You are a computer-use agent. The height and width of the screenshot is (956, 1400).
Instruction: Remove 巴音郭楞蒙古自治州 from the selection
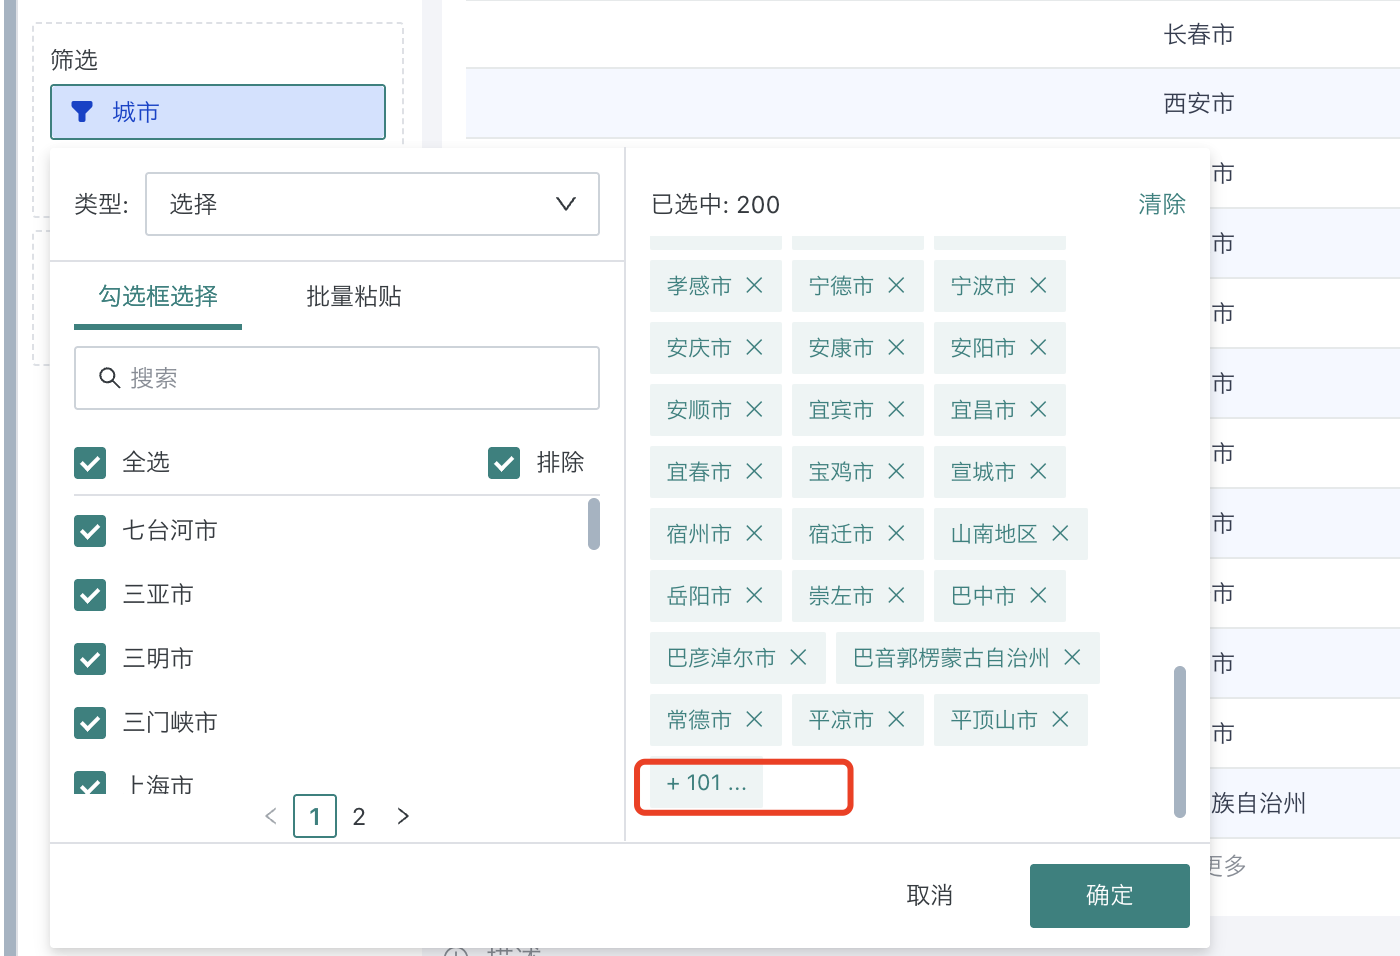pyautogui.click(x=1071, y=658)
